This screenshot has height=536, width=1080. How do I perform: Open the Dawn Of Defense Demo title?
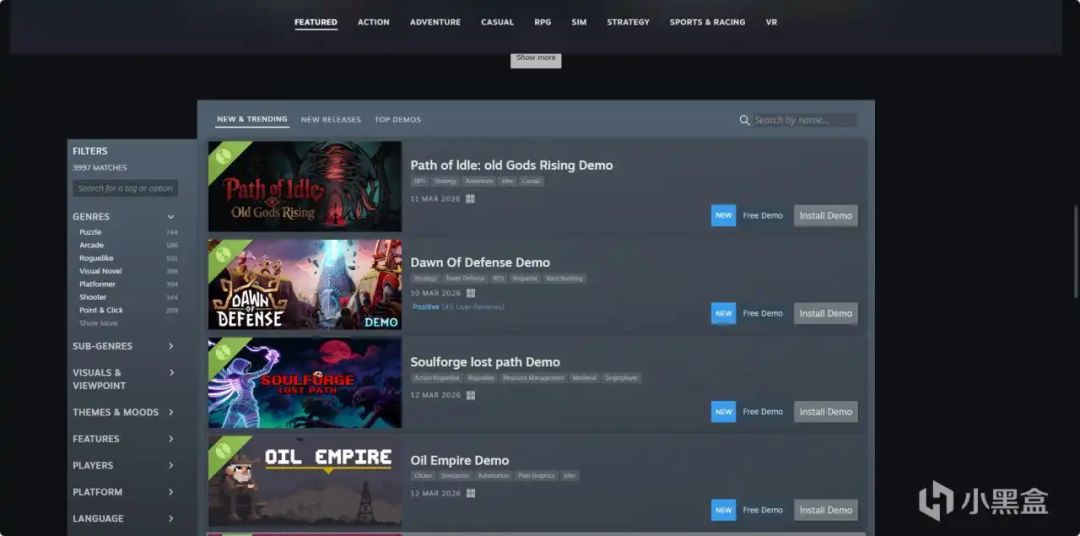point(480,262)
